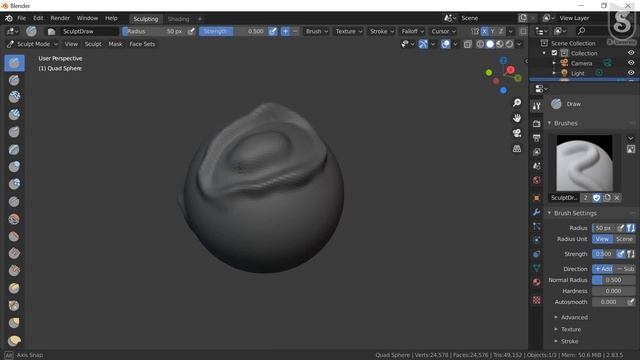Switch to the Shading workspace tab
The height and width of the screenshot is (360, 640).
[x=178, y=19]
